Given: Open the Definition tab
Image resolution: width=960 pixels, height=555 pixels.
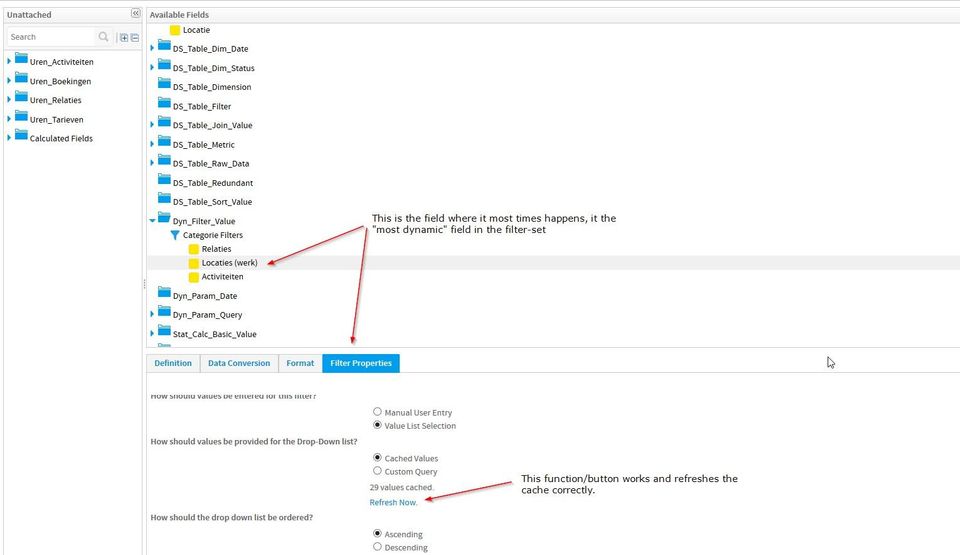Looking at the screenshot, I should click(x=173, y=363).
